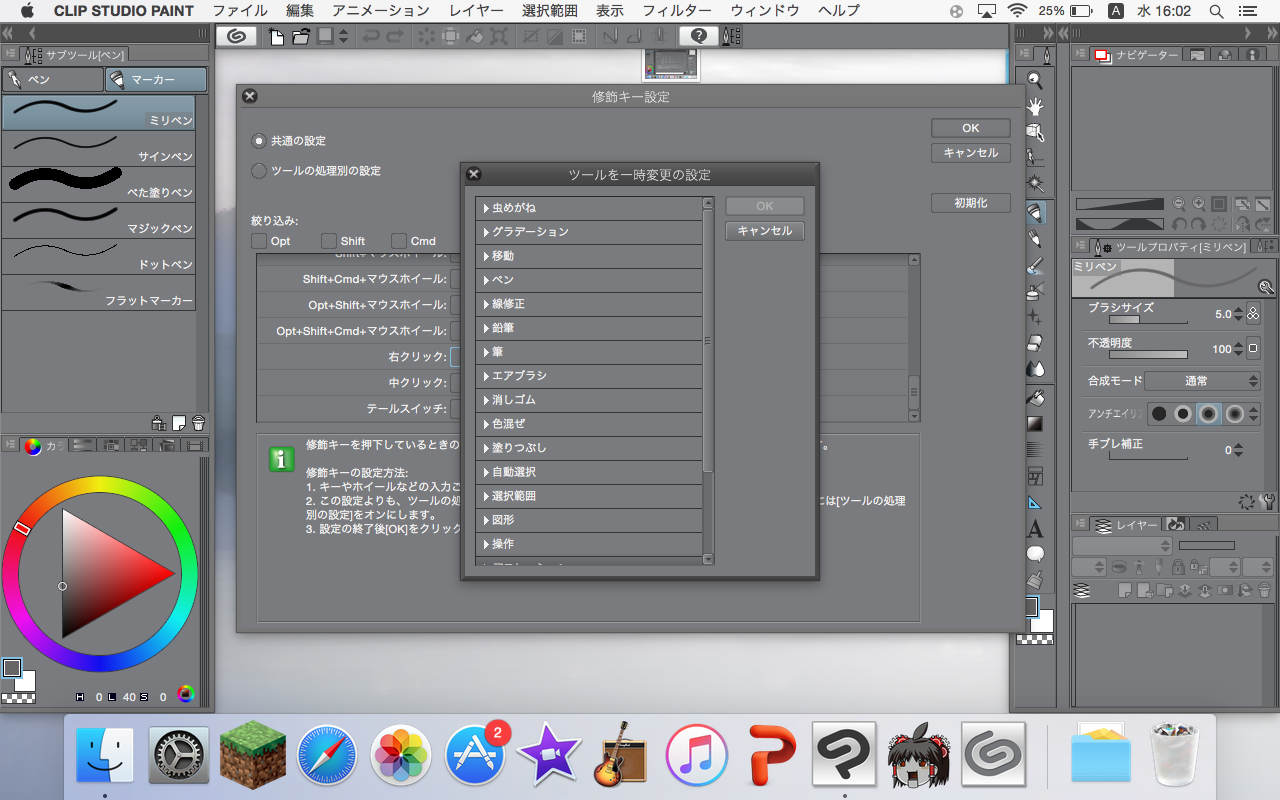The width and height of the screenshot is (1280, 800).
Task: Select the 共通の設定 radio button
Action: point(259,141)
